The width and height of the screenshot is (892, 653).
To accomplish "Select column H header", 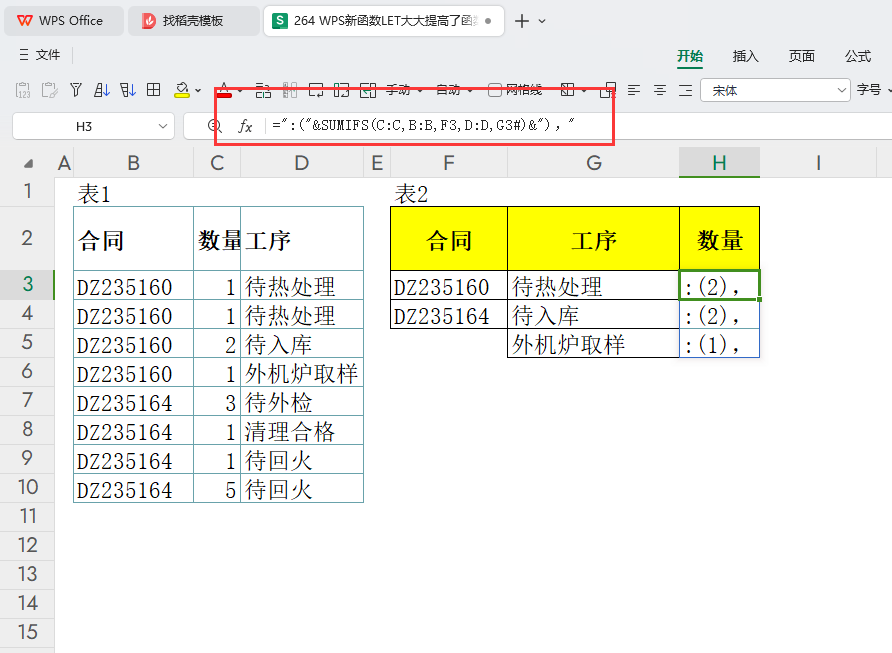I will pyautogui.click(x=719, y=163).
